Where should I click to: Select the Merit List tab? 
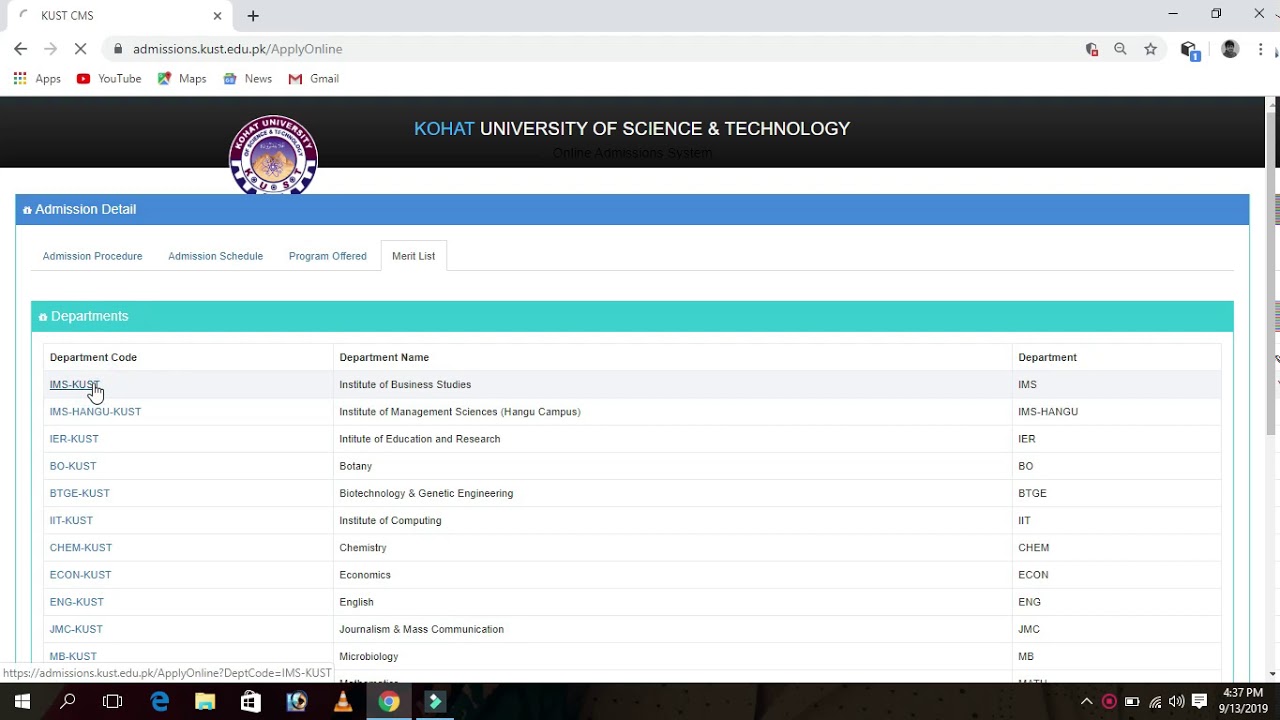point(413,256)
